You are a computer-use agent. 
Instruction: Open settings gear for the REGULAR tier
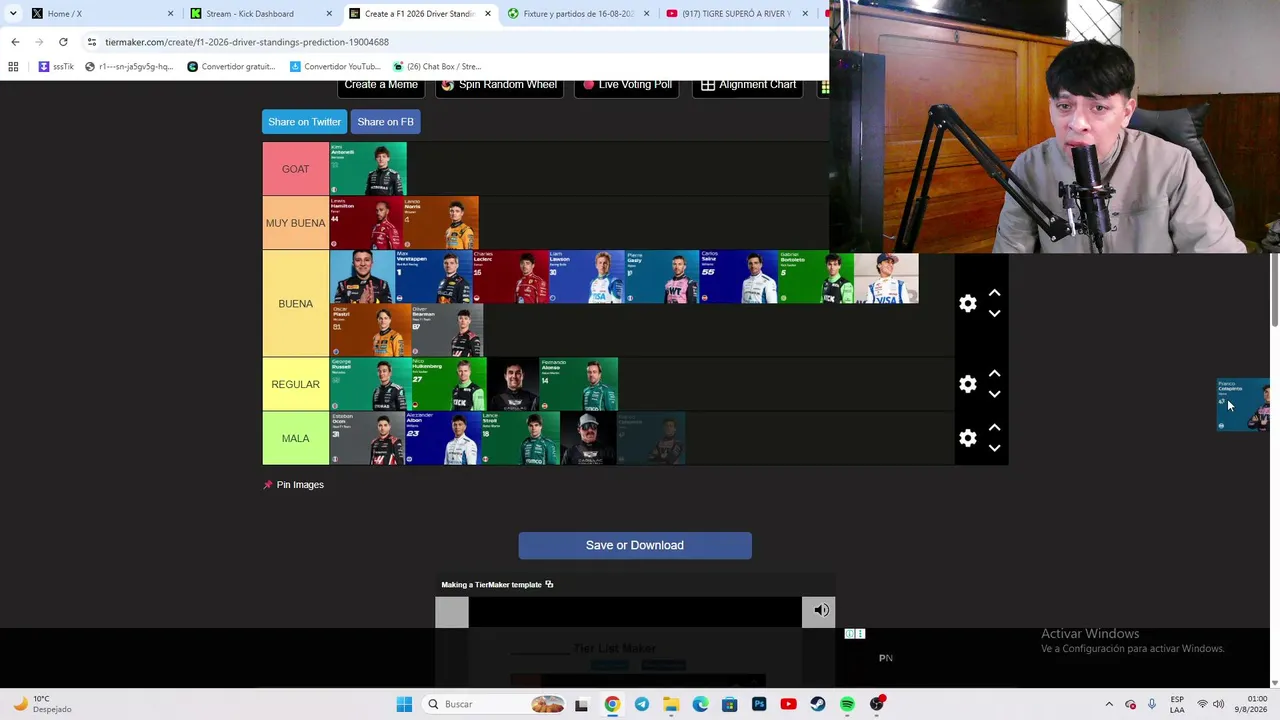967,384
